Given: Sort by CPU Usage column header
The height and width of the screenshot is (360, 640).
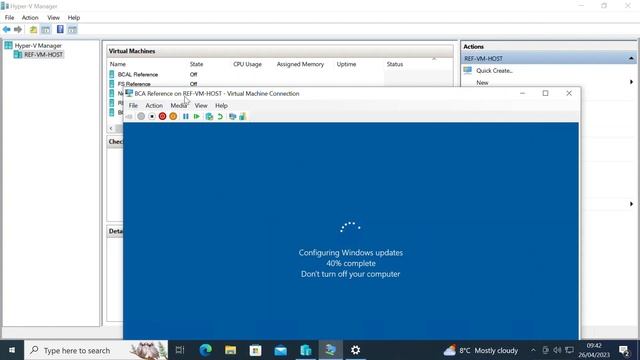Looking at the screenshot, I should coord(247,64).
